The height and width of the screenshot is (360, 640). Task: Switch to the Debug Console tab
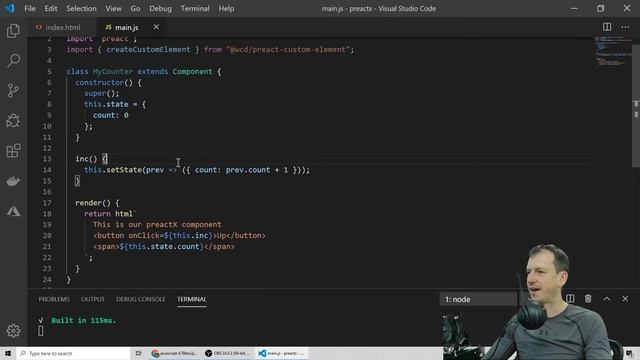click(141, 299)
